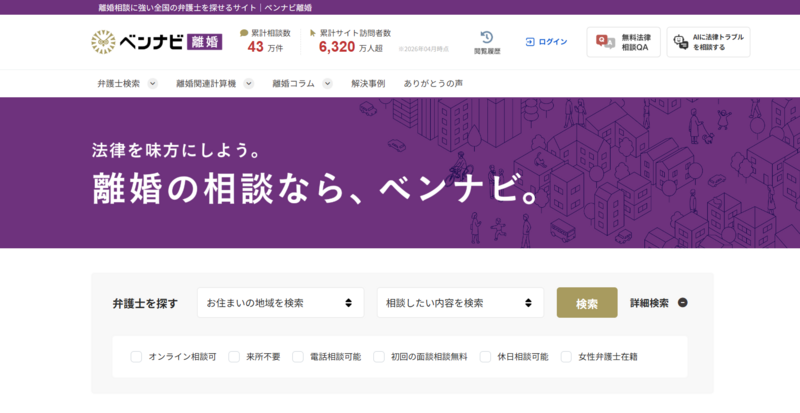Open the 弁護士検索 menu item

[x=118, y=84]
